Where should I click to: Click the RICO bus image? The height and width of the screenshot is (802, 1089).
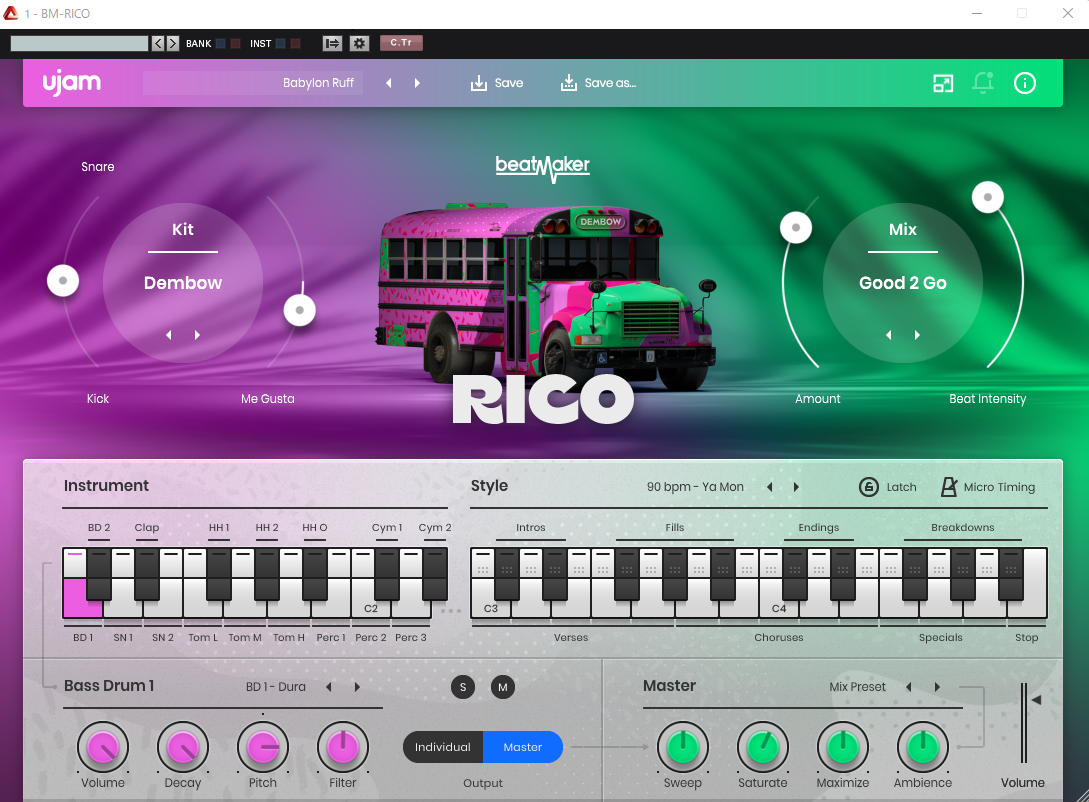(547, 295)
